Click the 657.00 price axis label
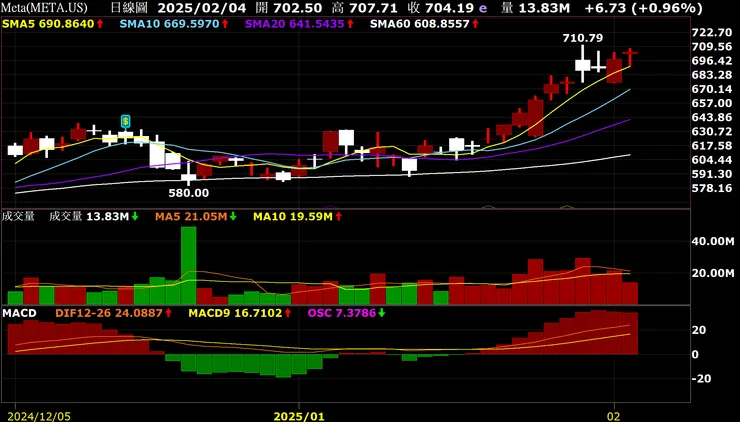The image size is (740, 422). [x=712, y=103]
